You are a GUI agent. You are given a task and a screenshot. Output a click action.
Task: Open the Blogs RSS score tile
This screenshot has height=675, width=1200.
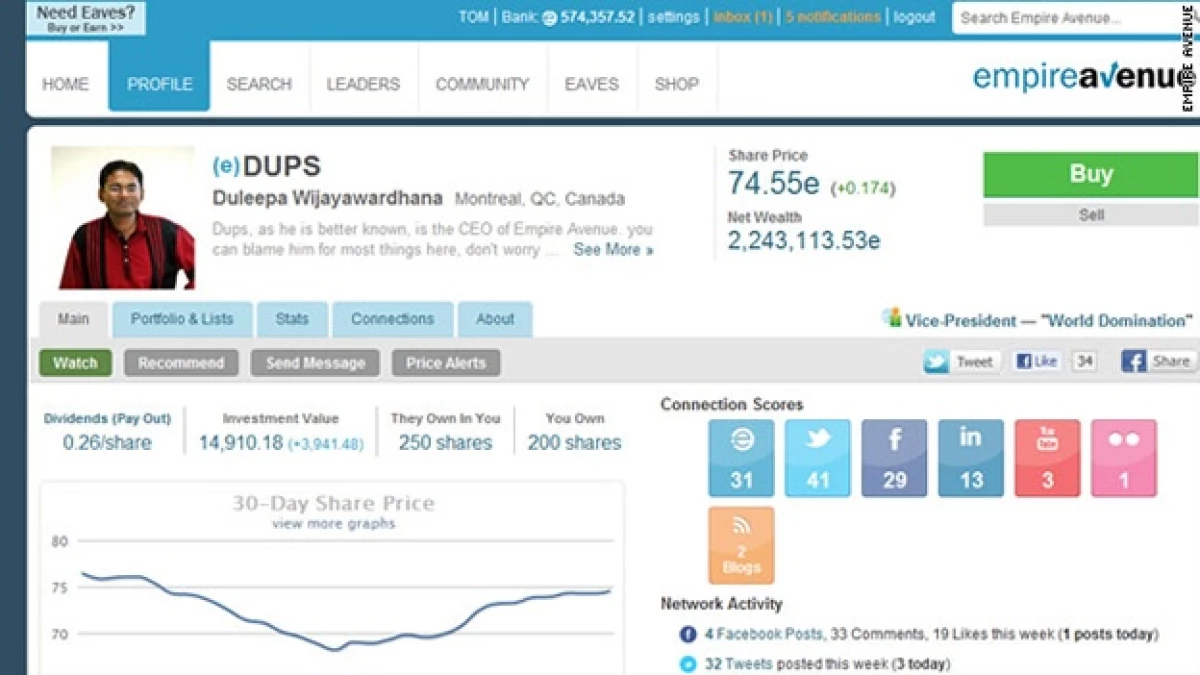click(741, 545)
